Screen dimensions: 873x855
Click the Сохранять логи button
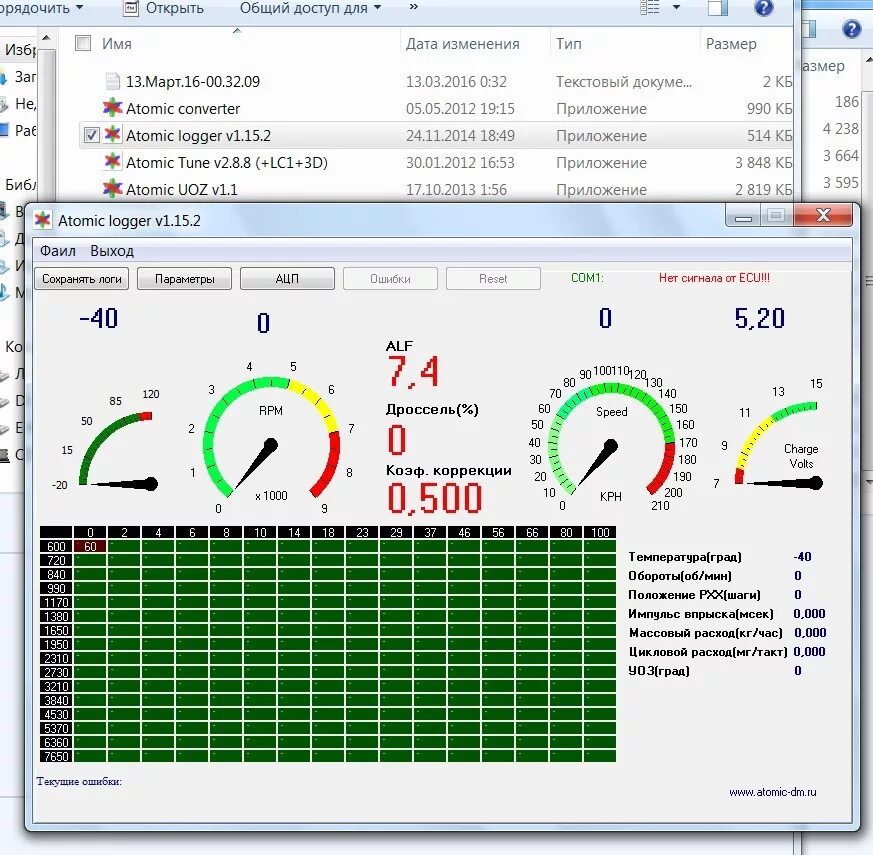pyautogui.click(x=82, y=279)
